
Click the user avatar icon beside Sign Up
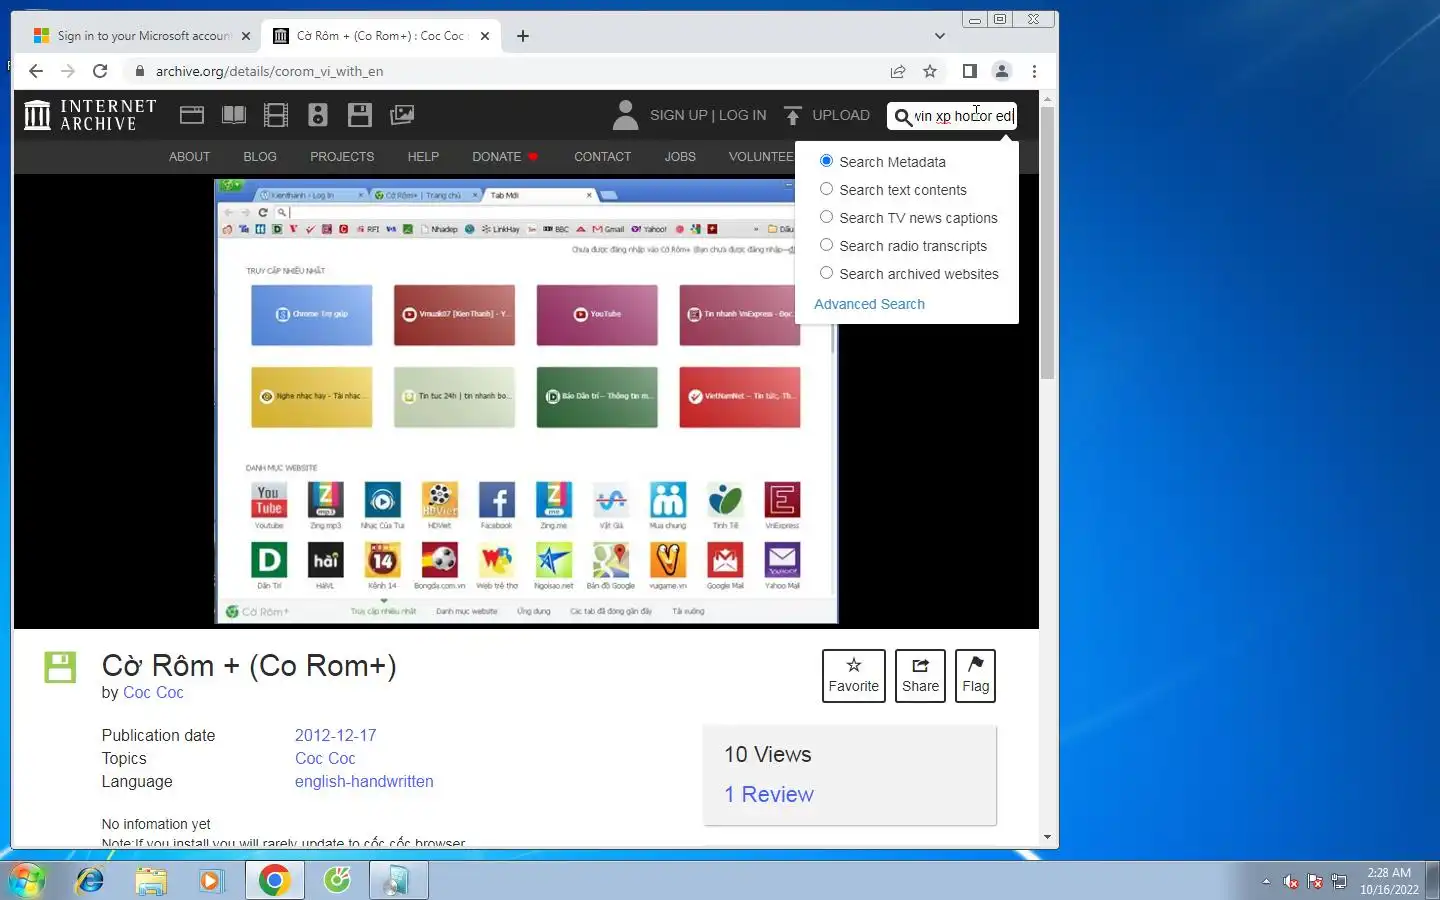point(625,115)
